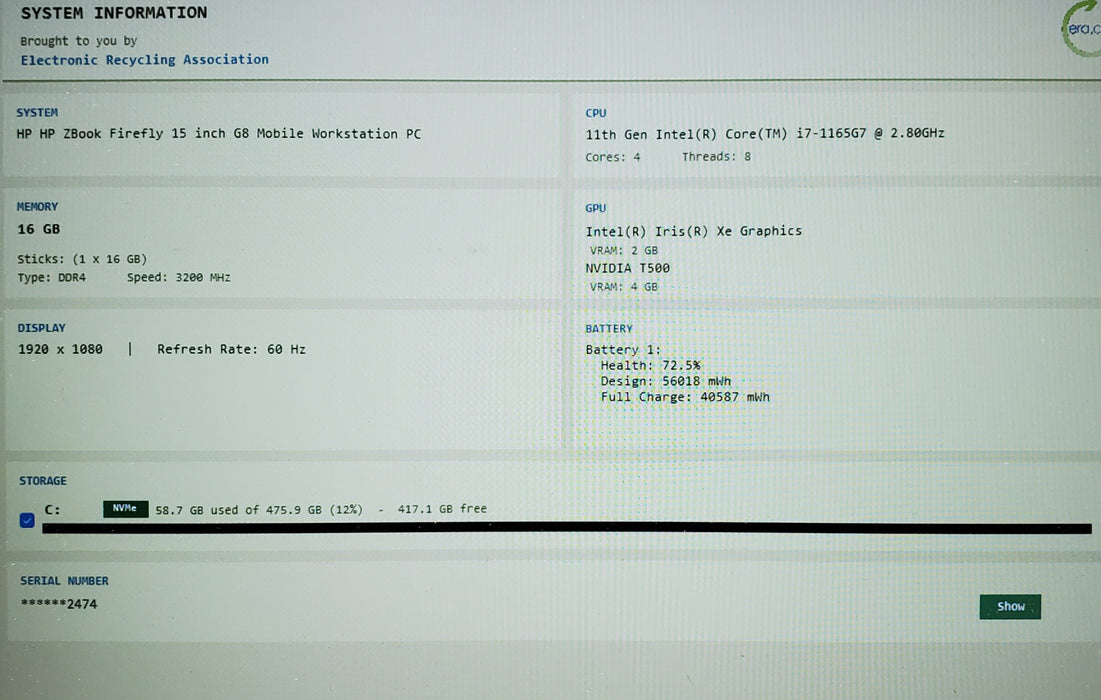
Task: Click the DISPLAY section heading
Action: [41, 328]
